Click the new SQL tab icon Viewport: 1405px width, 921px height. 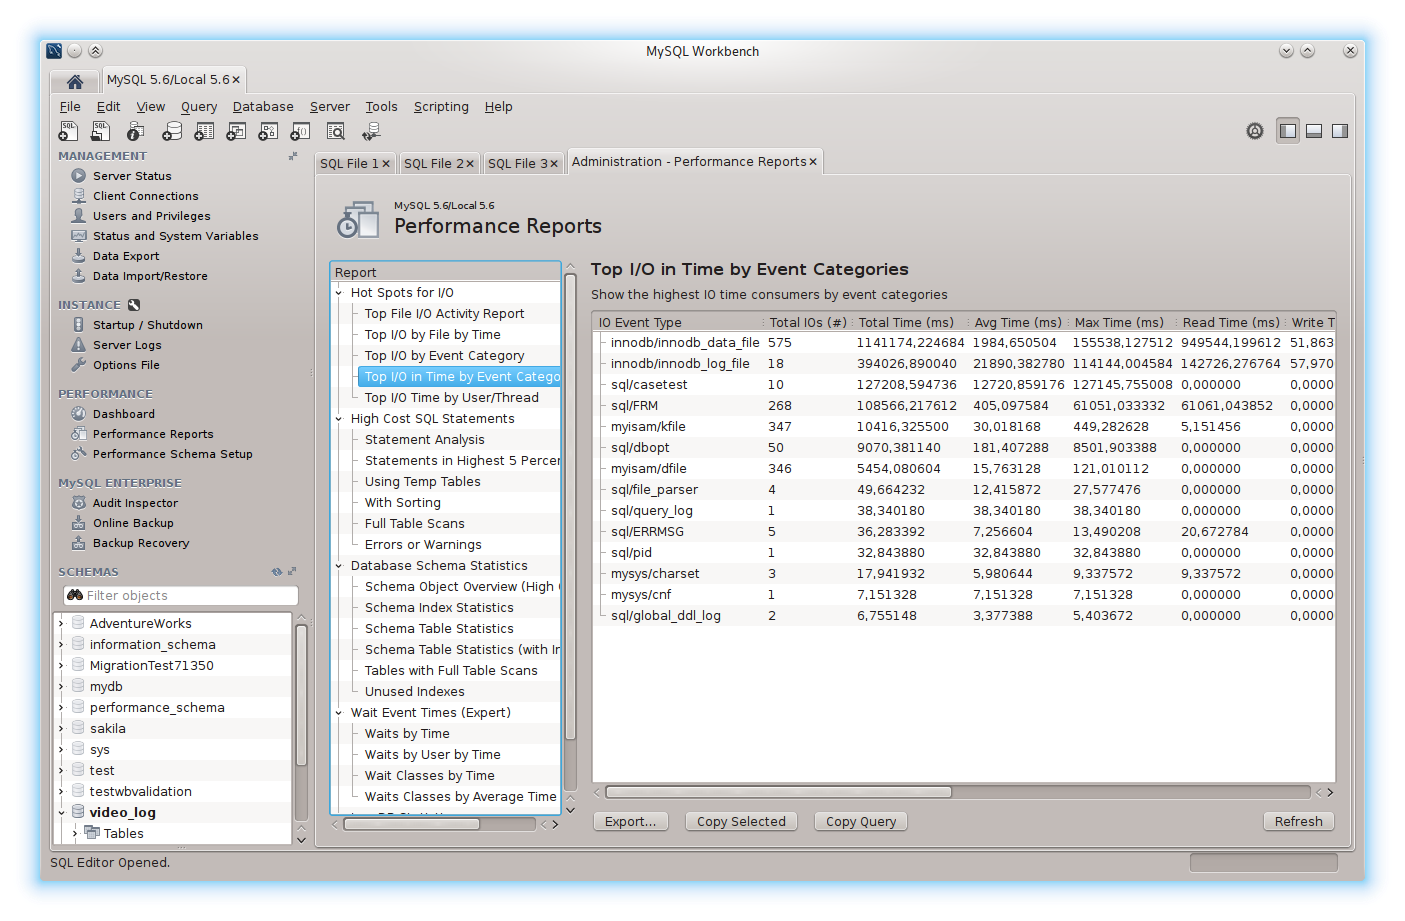68,131
